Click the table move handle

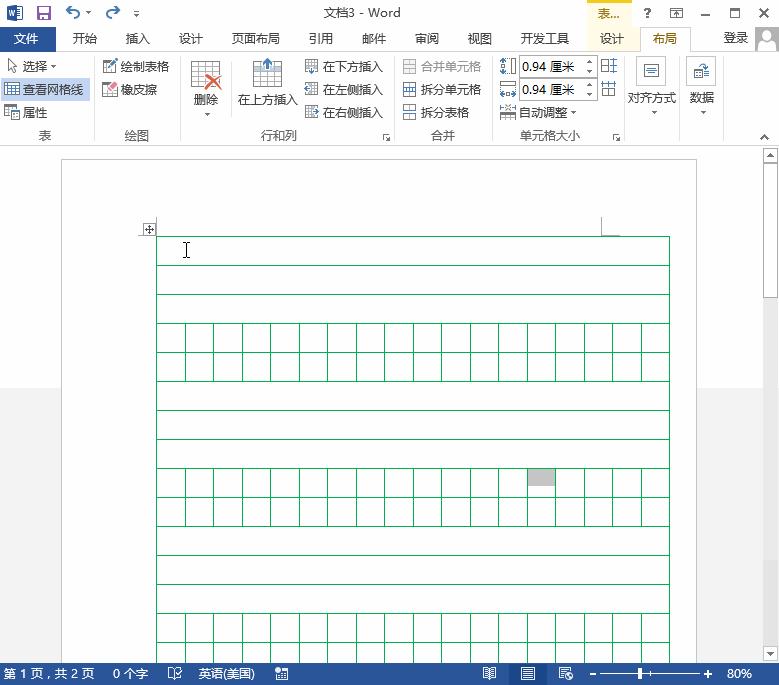(x=149, y=229)
